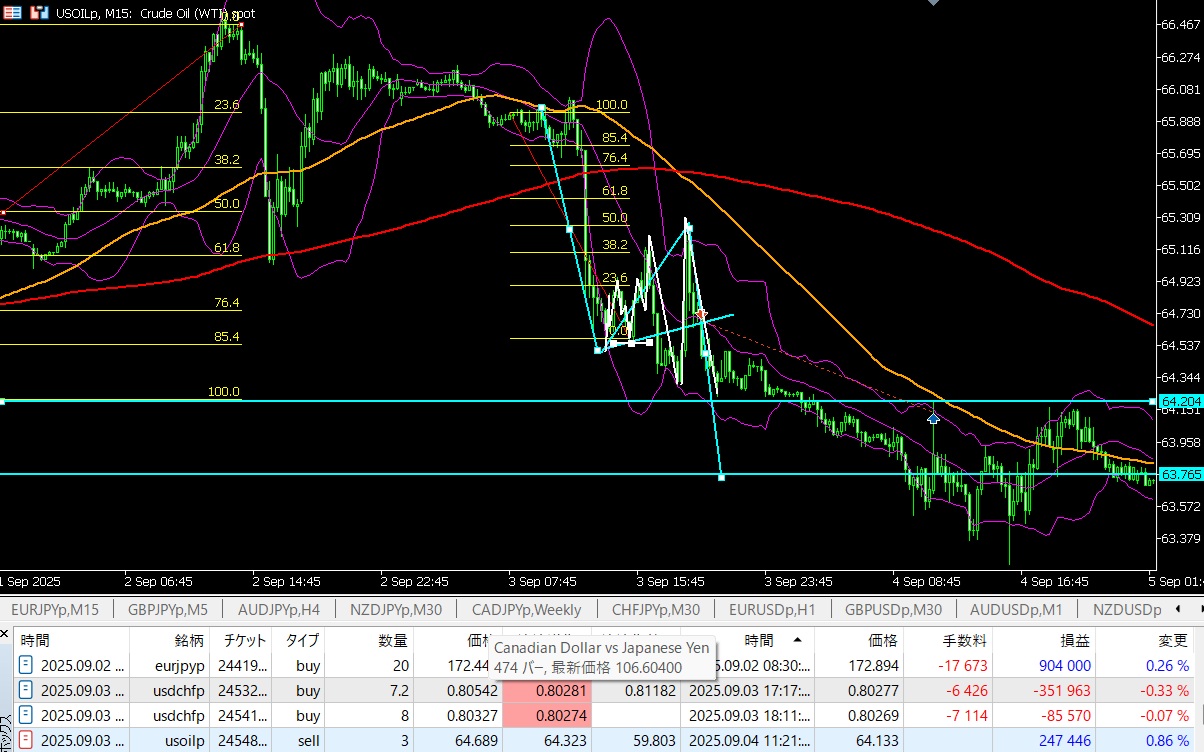Click the red sell entry marker on the chart

[701, 315]
